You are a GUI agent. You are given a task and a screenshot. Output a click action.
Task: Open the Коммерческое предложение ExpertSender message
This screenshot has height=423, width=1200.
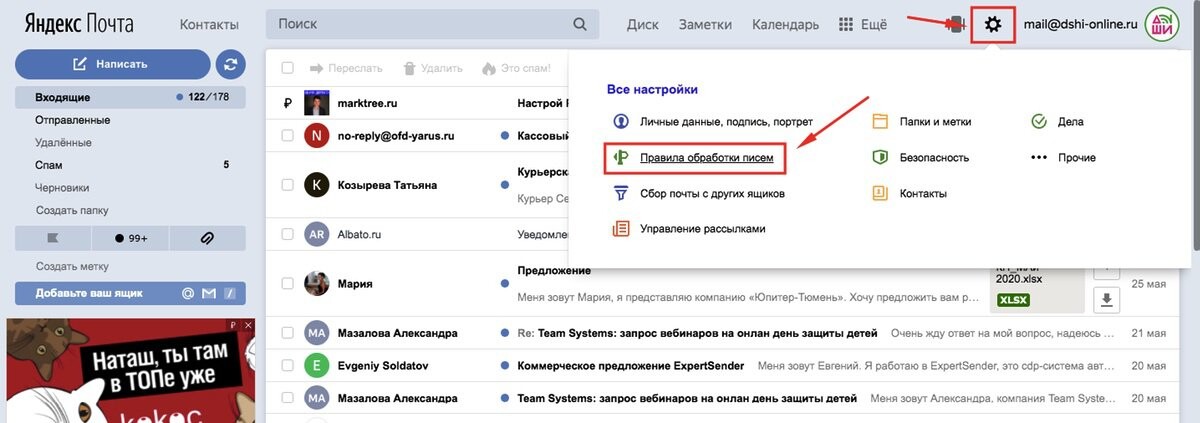(x=632, y=366)
